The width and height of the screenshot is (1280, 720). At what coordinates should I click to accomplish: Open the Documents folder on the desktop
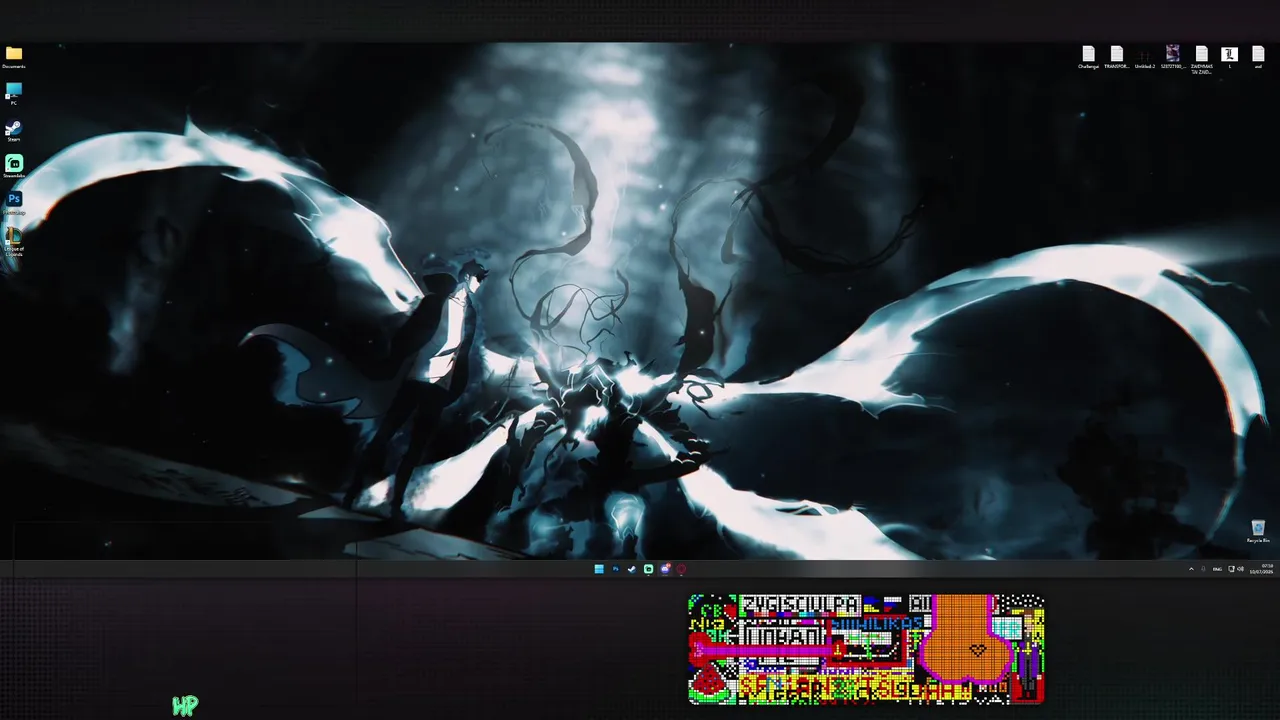pyautogui.click(x=14, y=57)
